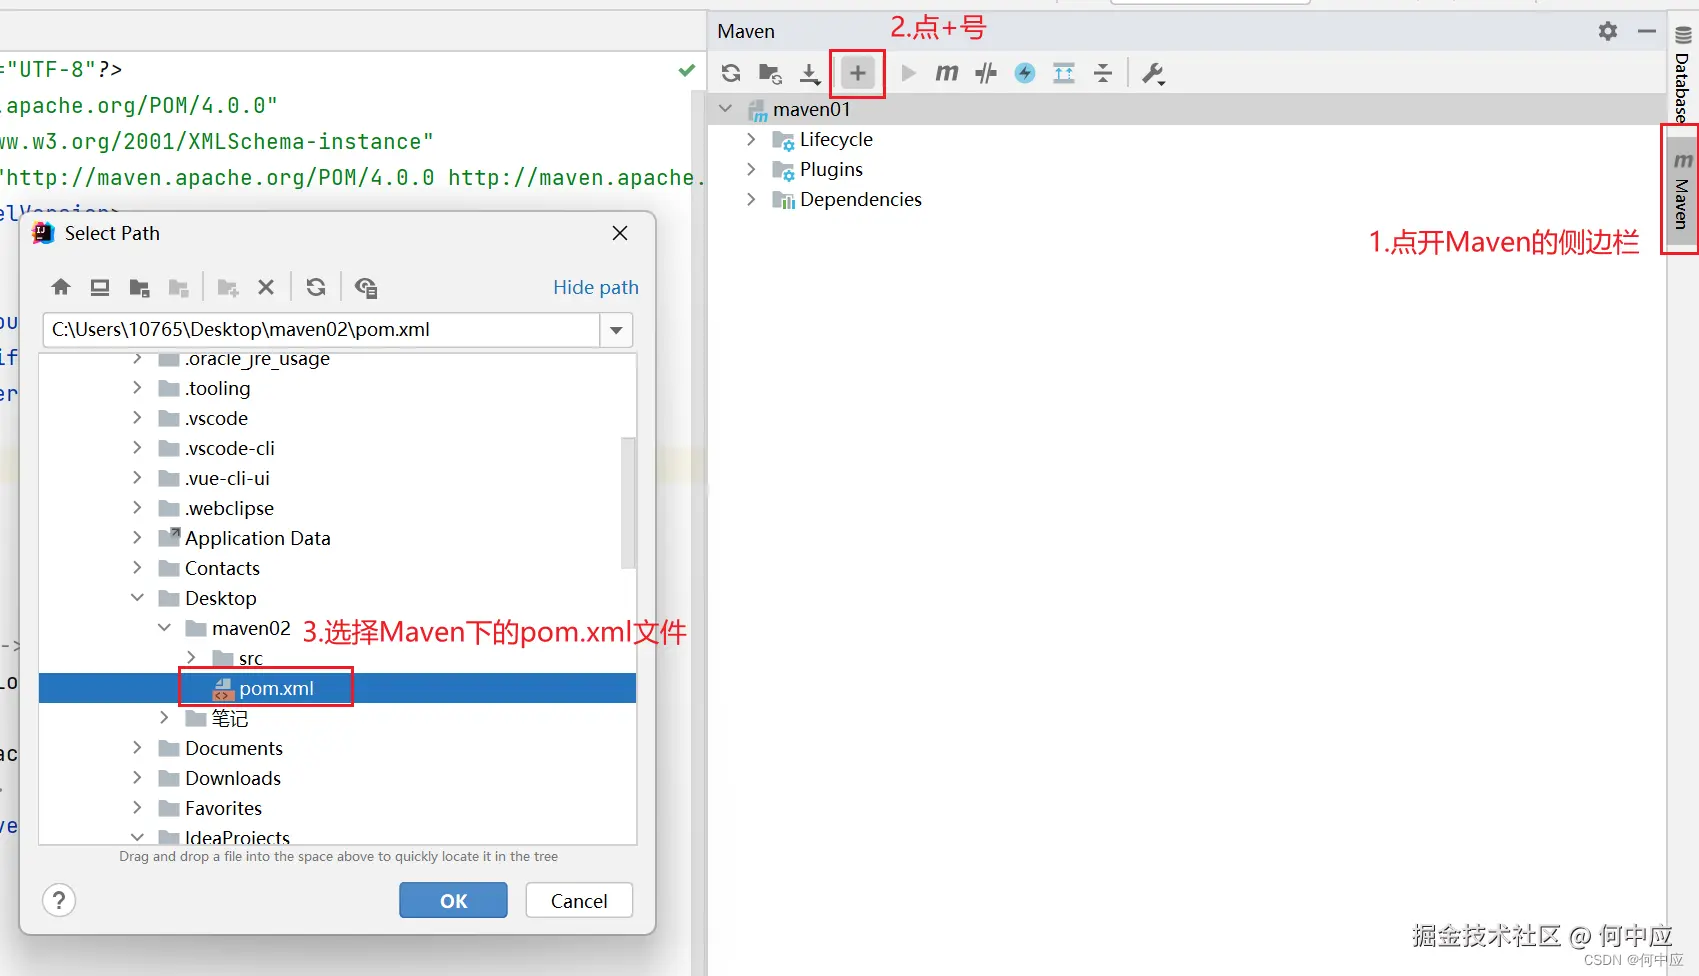Open Maven Settings wrench icon
Screen dimensions: 1699x976
coord(1153,73)
